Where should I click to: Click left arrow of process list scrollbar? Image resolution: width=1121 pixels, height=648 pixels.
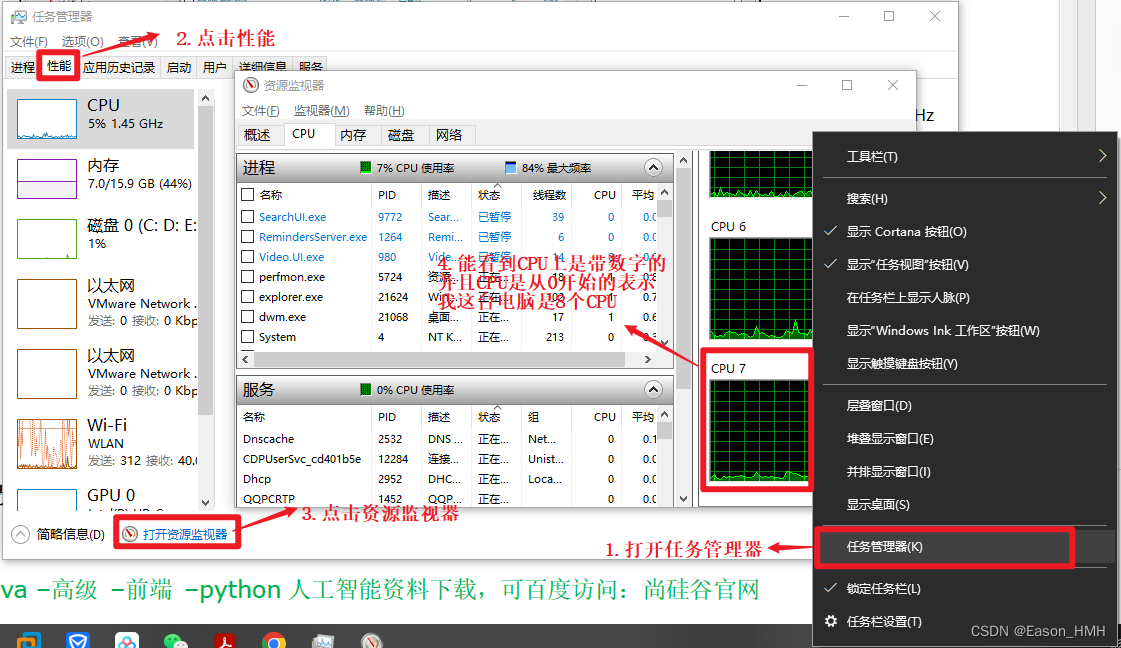(245, 359)
